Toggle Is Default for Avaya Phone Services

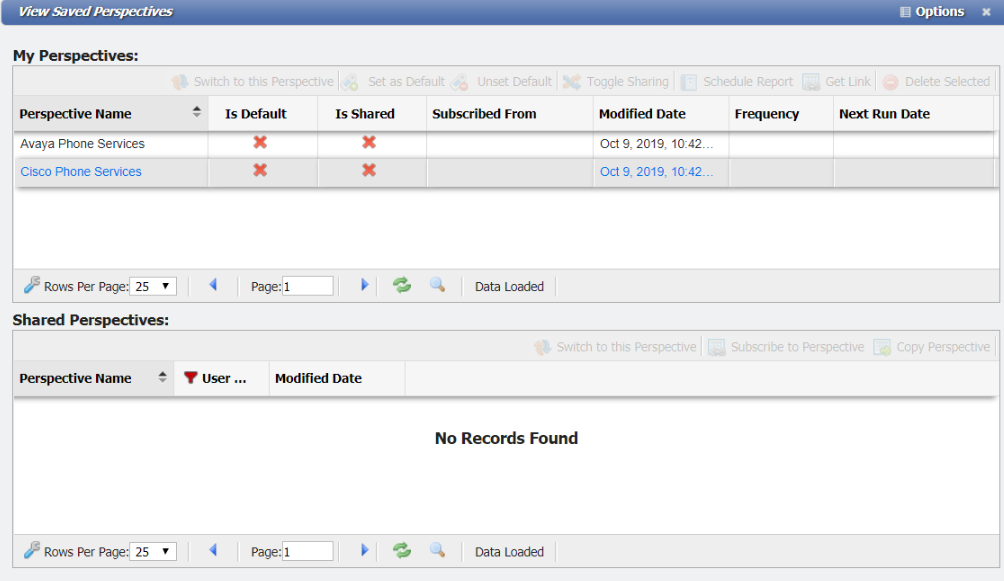tap(260, 143)
